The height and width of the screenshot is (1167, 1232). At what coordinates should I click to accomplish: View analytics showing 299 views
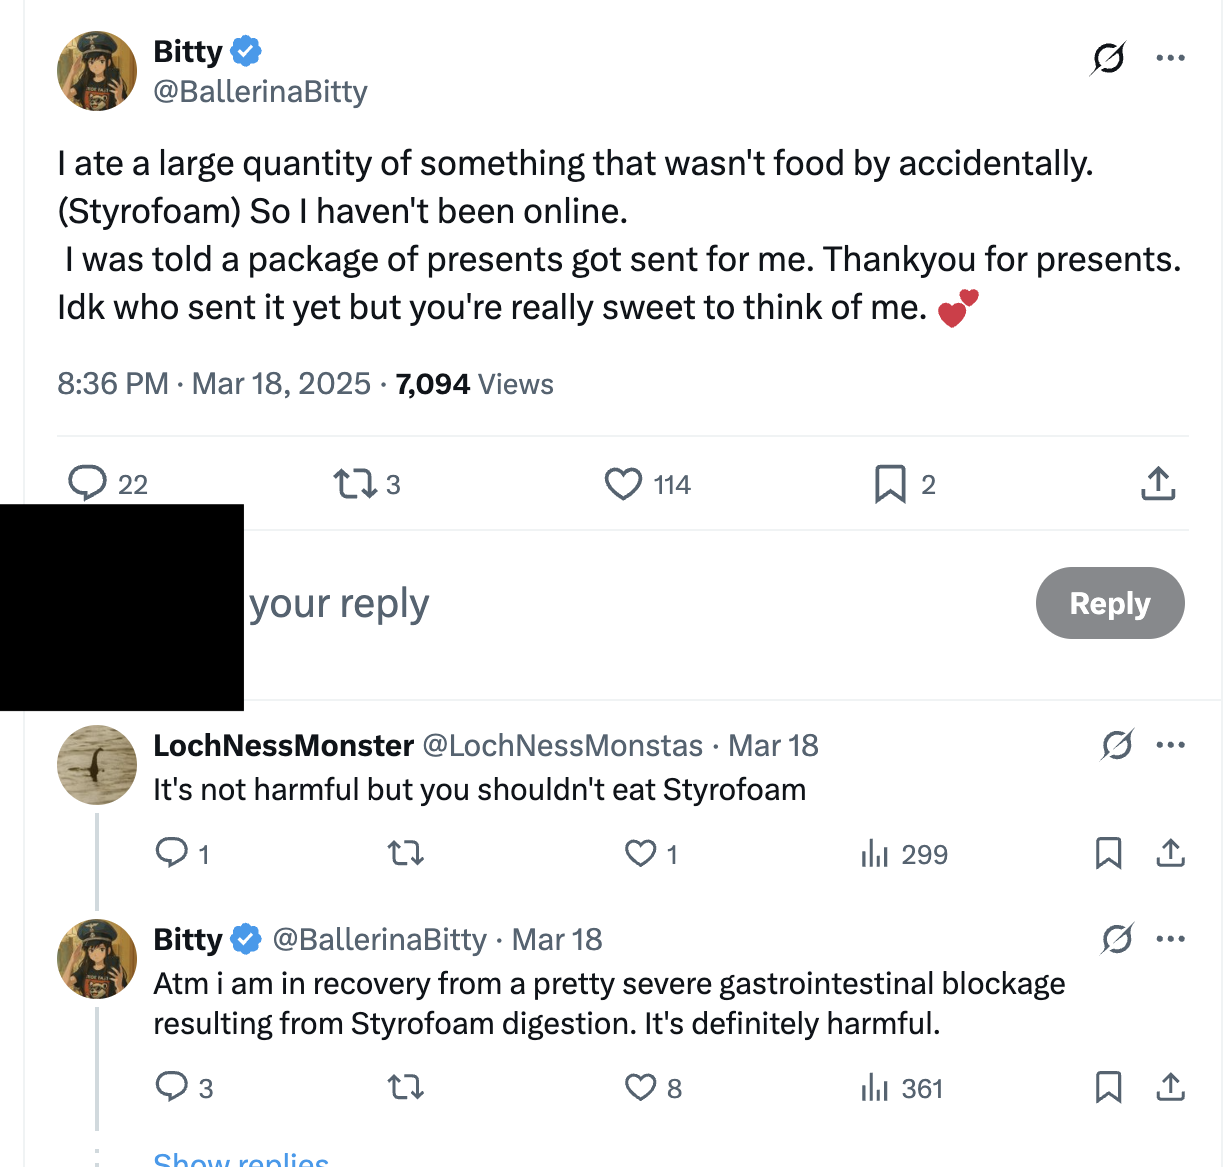pos(904,854)
